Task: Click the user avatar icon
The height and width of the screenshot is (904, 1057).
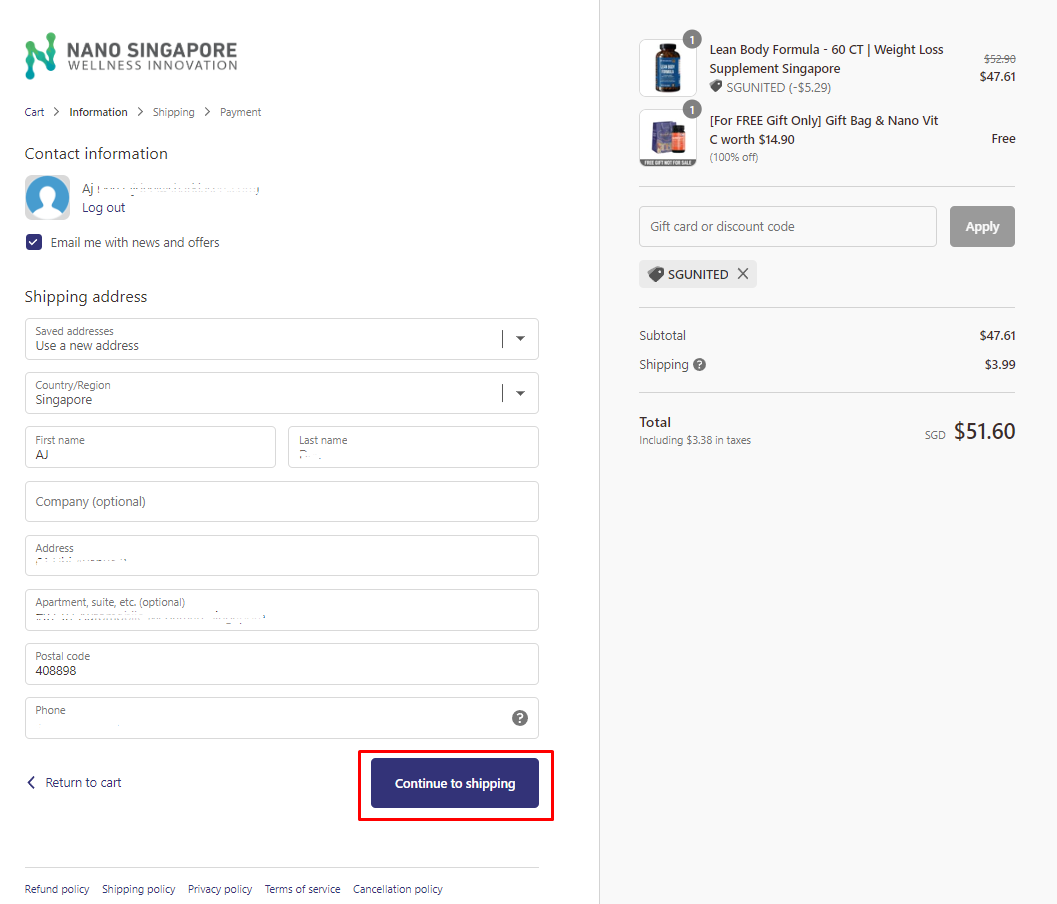Action: pyautogui.click(x=47, y=198)
